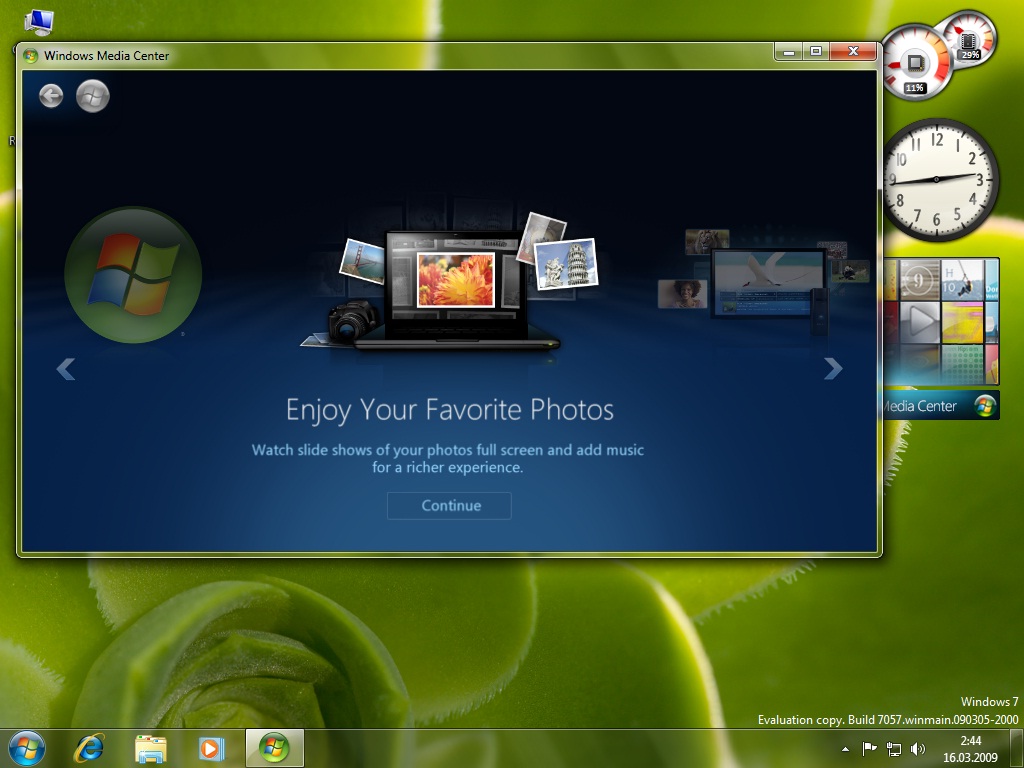Screen dimensions: 1024x768
Task: Go to previous slide with left chevron
Action: tap(65, 369)
